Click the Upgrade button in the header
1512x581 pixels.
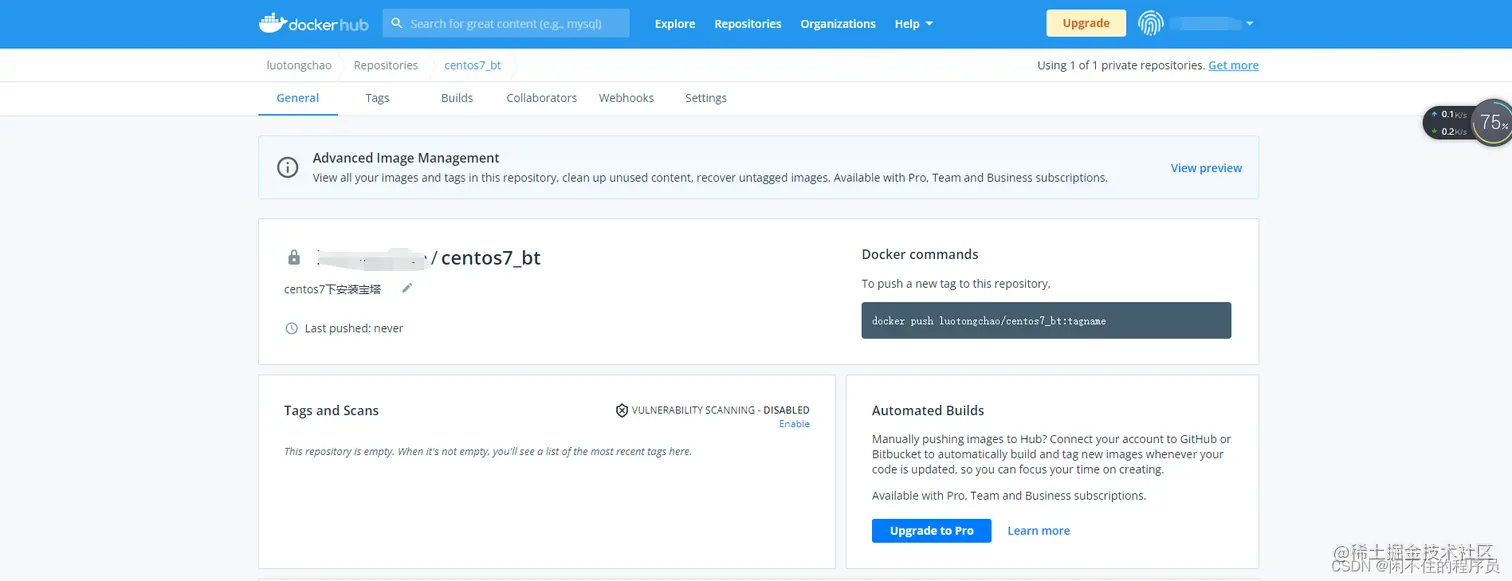click(x=1086, y=23)
